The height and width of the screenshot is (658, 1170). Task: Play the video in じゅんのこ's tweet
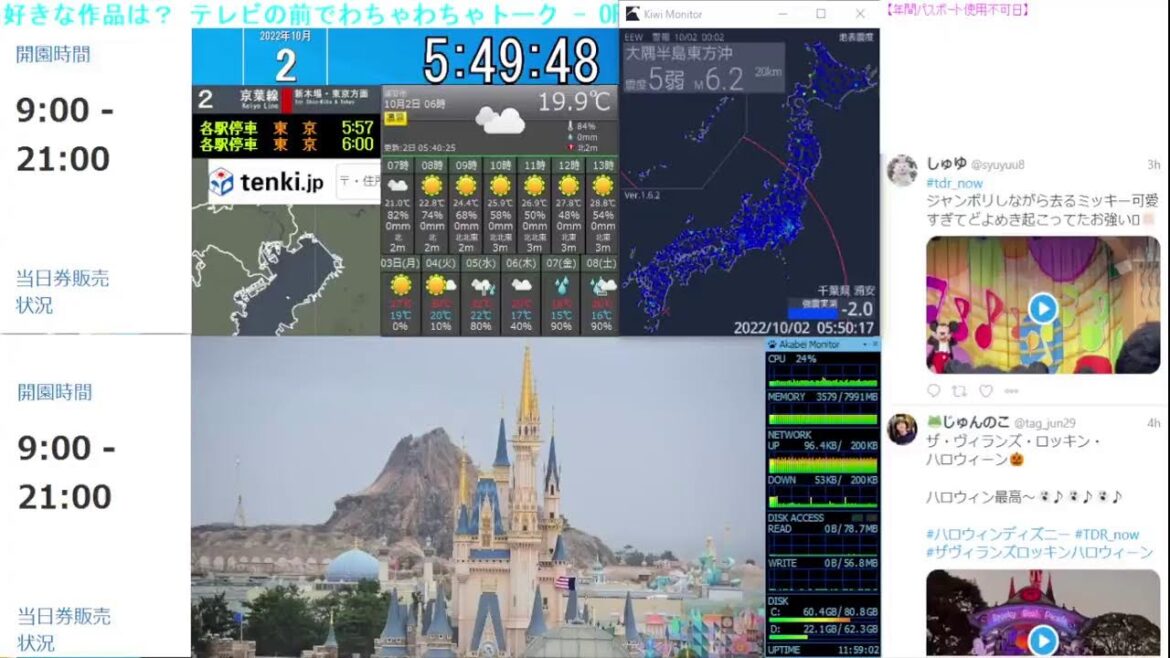1042,639
